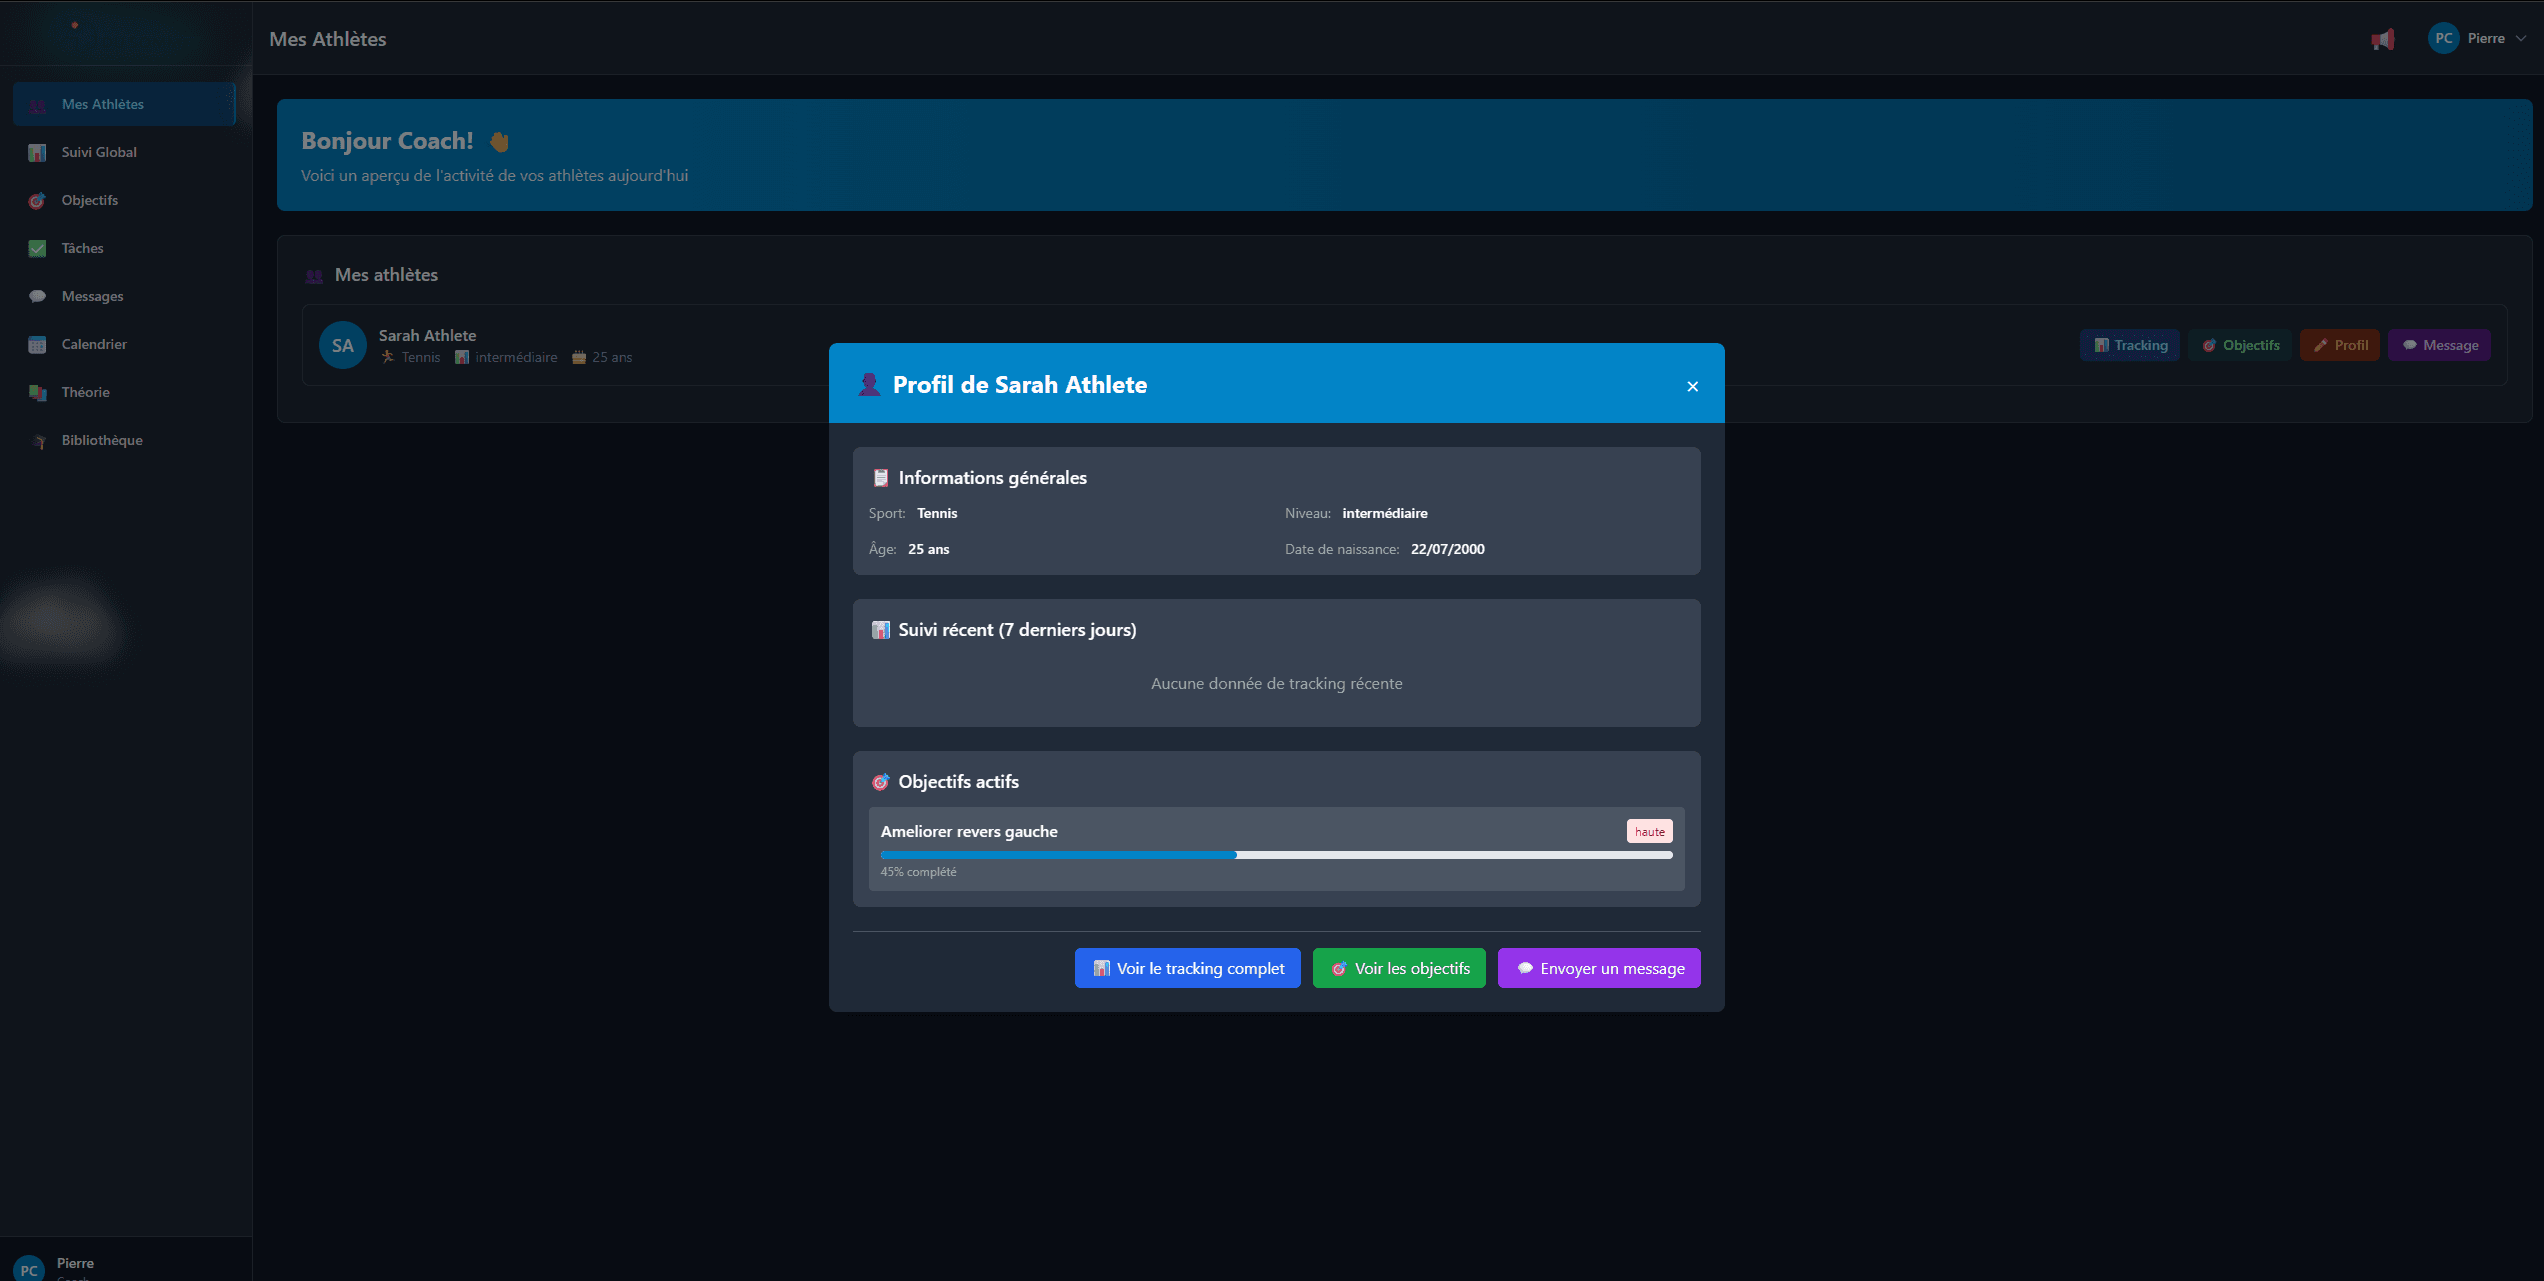The height and width of the screenshot is (1281, 2544).
Task: Click the Objectifs target icon in sidebar
Action: [37, 201]
